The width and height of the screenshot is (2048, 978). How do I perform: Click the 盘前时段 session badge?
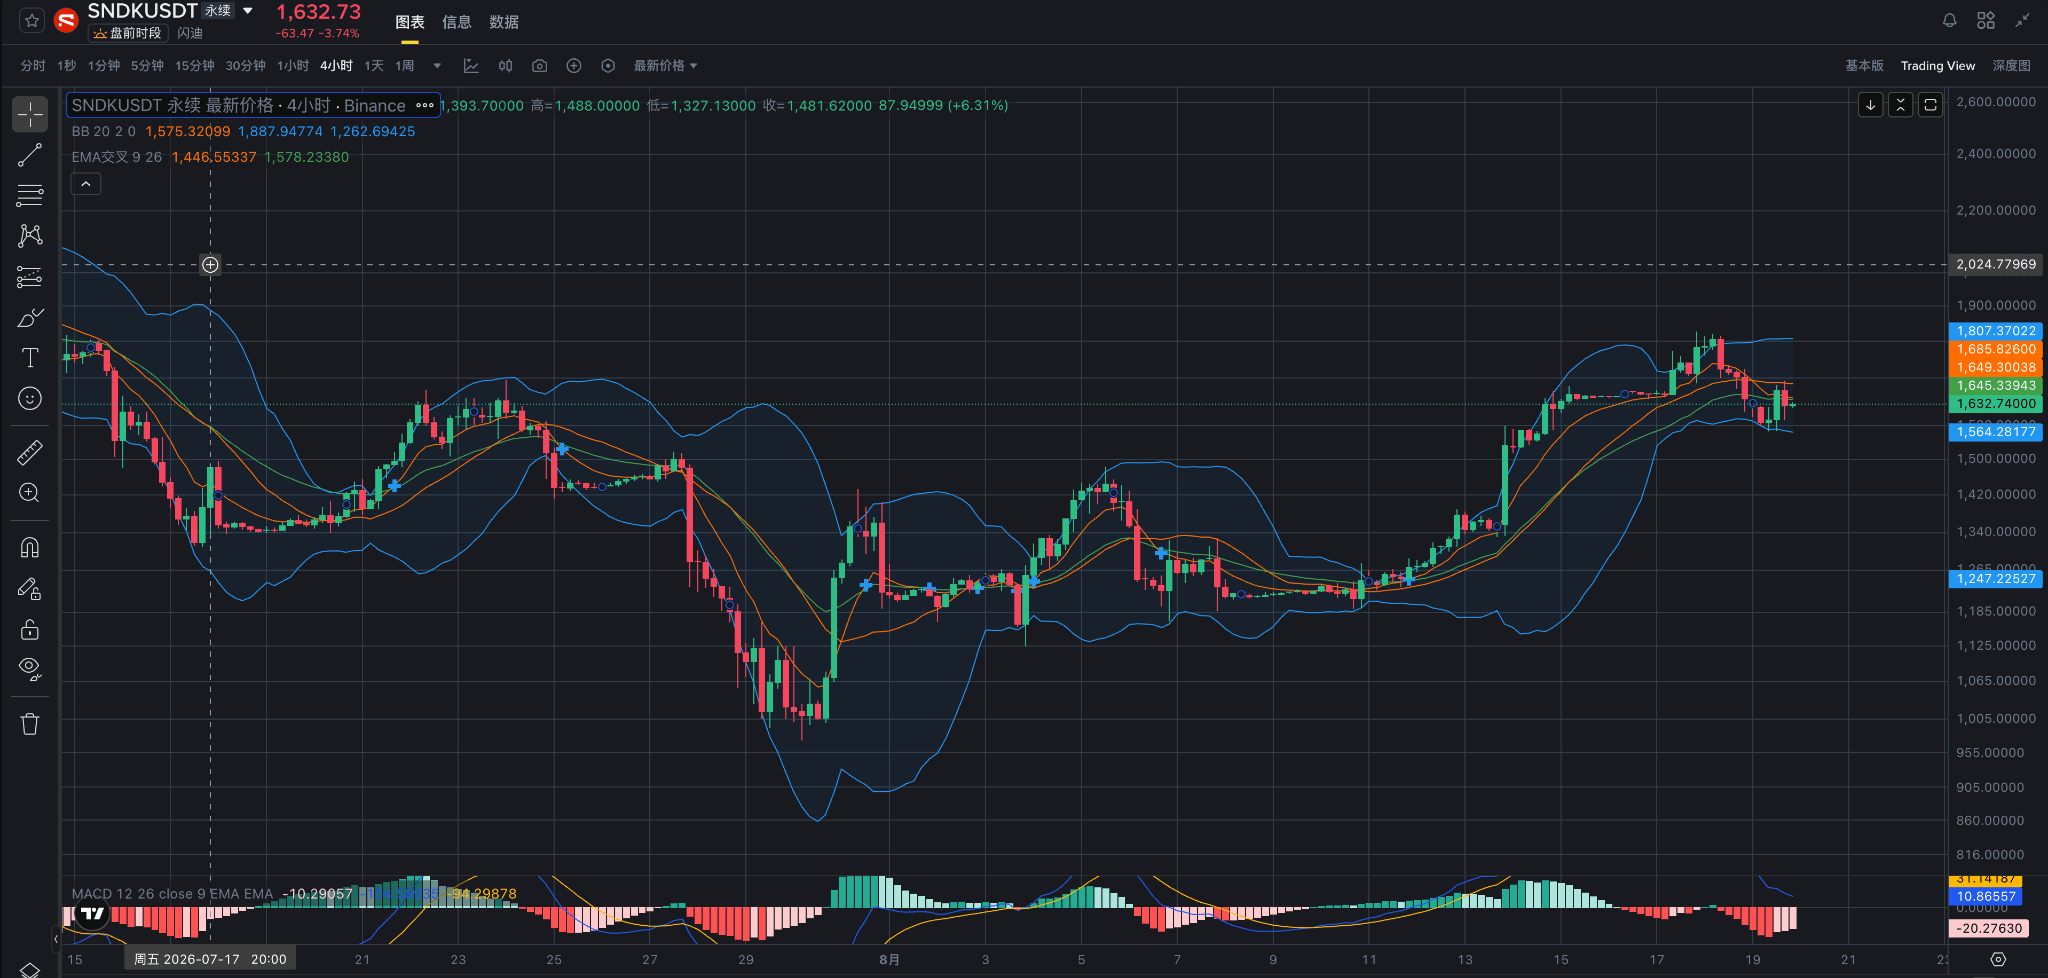click(x=128, y=33)
